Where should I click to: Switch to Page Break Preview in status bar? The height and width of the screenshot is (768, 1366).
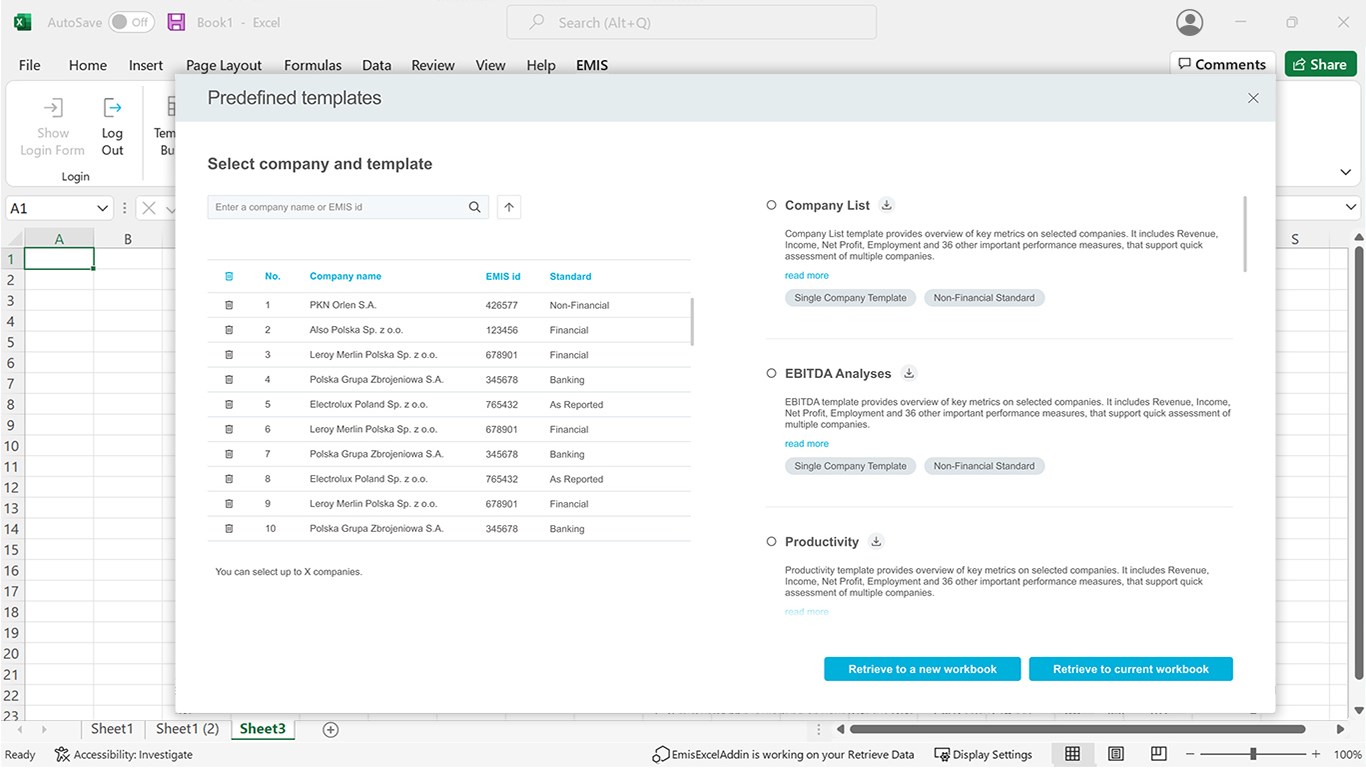1159,754
